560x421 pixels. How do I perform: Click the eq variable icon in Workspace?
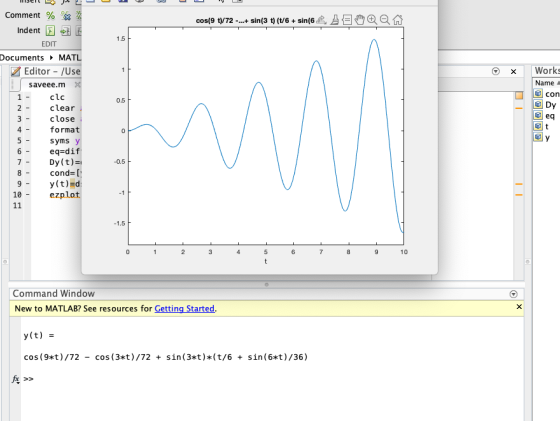(538, 115)
